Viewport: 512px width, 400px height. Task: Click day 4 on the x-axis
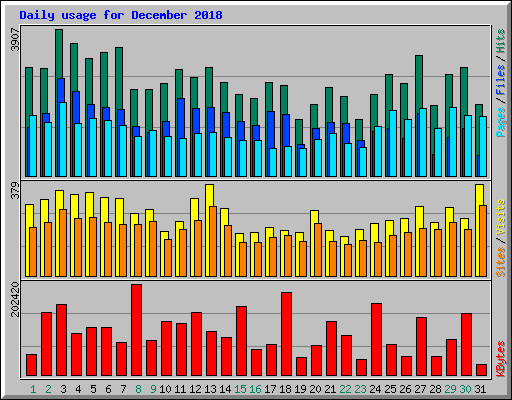(78, 389)
